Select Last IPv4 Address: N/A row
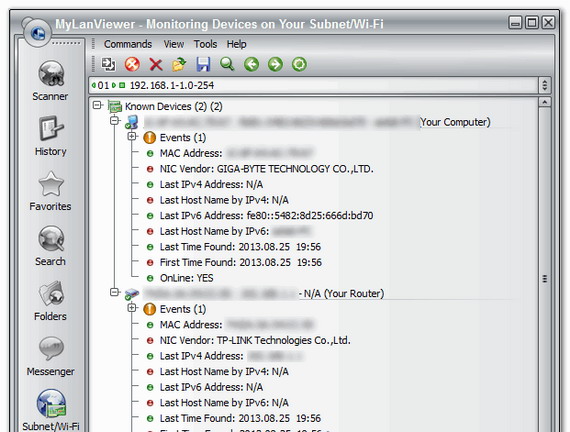 click(211, 184)
